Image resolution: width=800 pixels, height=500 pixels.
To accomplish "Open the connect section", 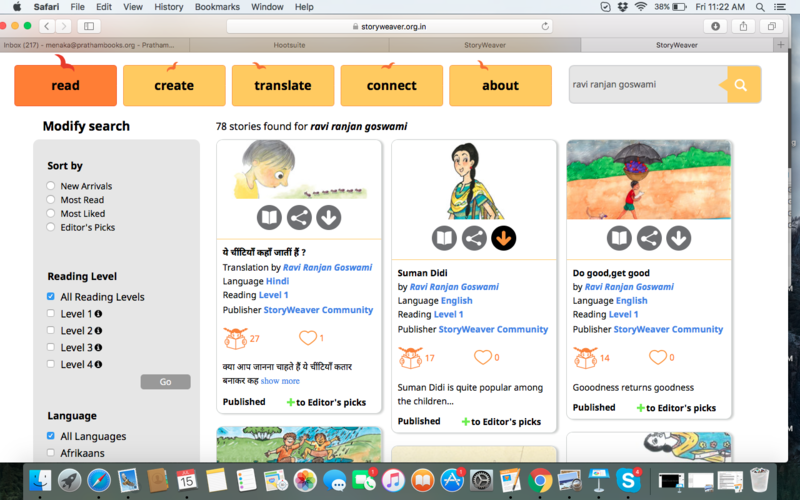I will pos(391,85).
